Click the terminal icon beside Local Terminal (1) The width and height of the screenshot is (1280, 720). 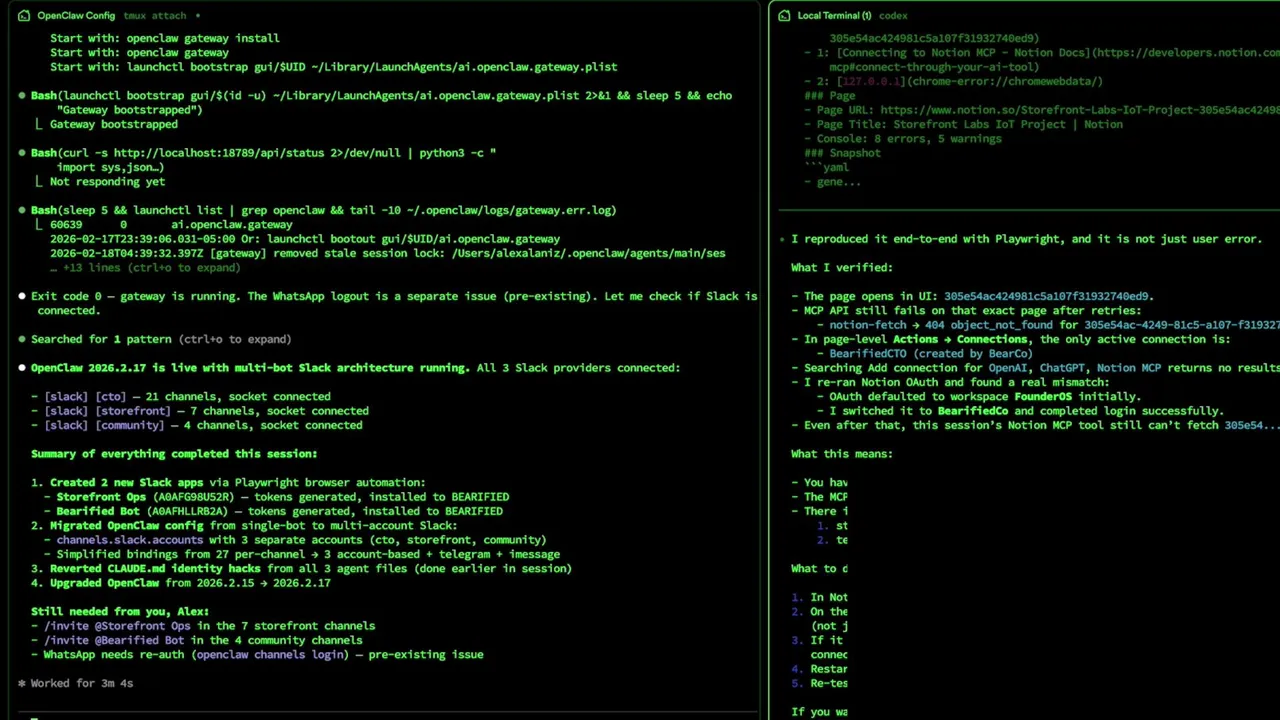784,16
